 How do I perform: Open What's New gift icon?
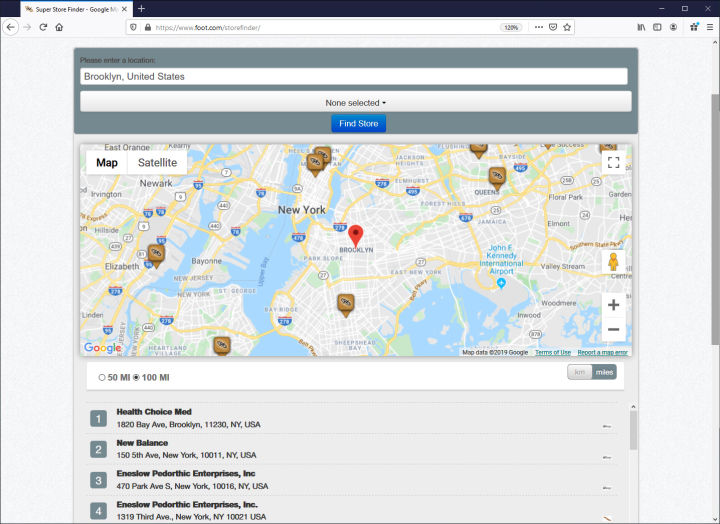pos(694,27)
